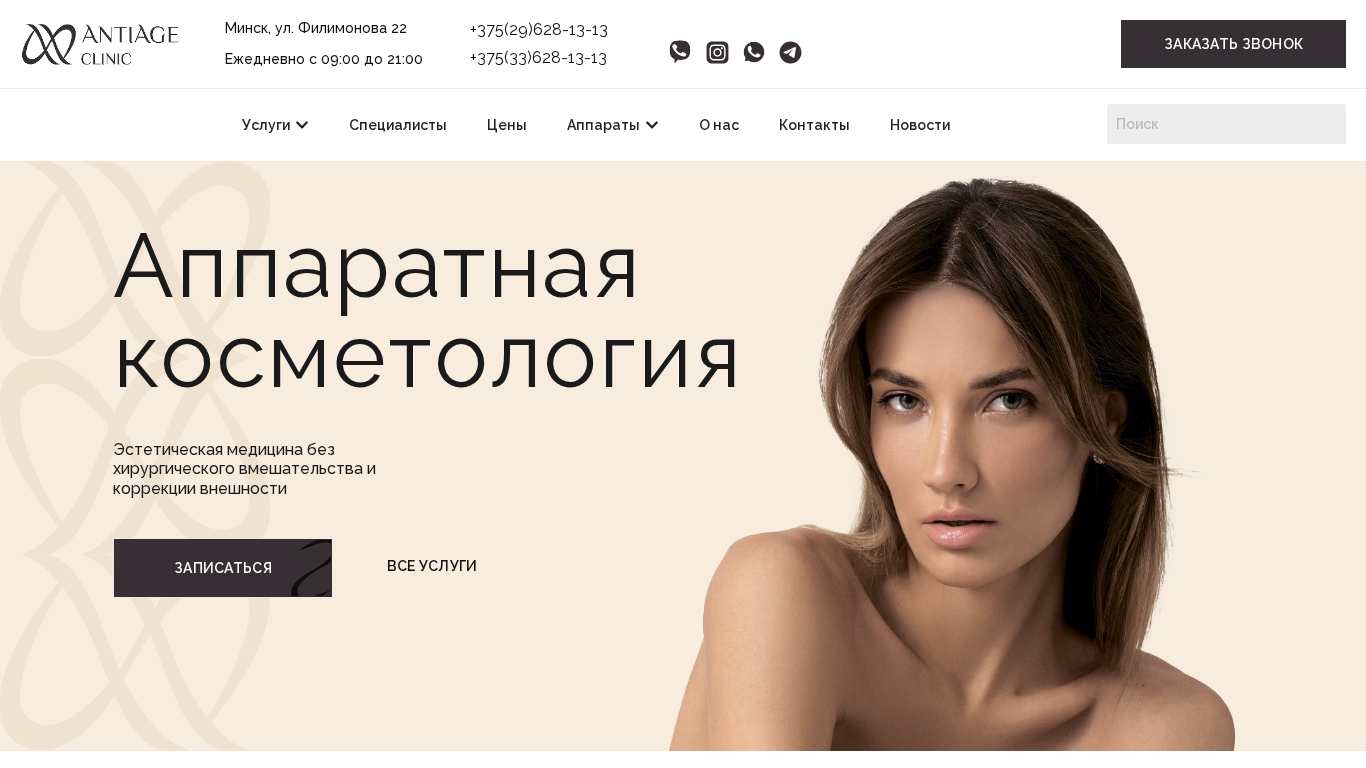Click the Заказать звонок button
This screenshot has height=768, width=1366.
1233,44
